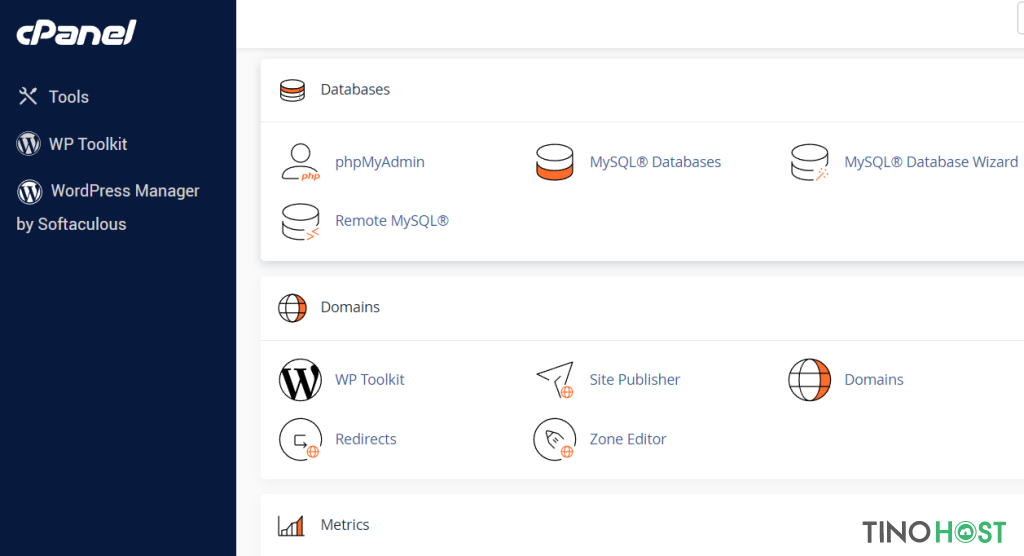
Task: Open the MySQL® Database Wizard link
Action: tap(931, 162)
